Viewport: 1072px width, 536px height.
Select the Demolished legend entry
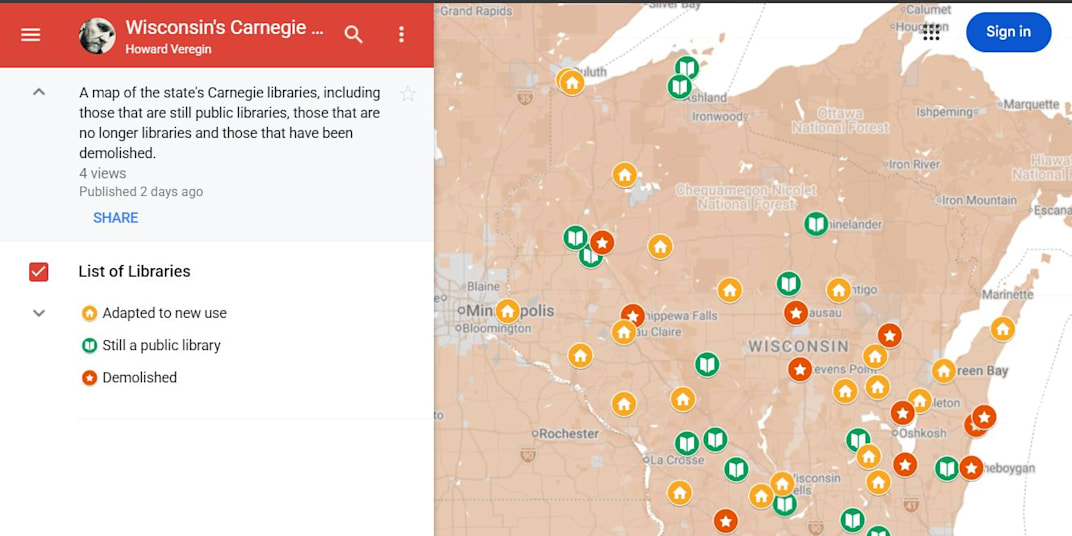pyautogui.click(x=129, y=377)
